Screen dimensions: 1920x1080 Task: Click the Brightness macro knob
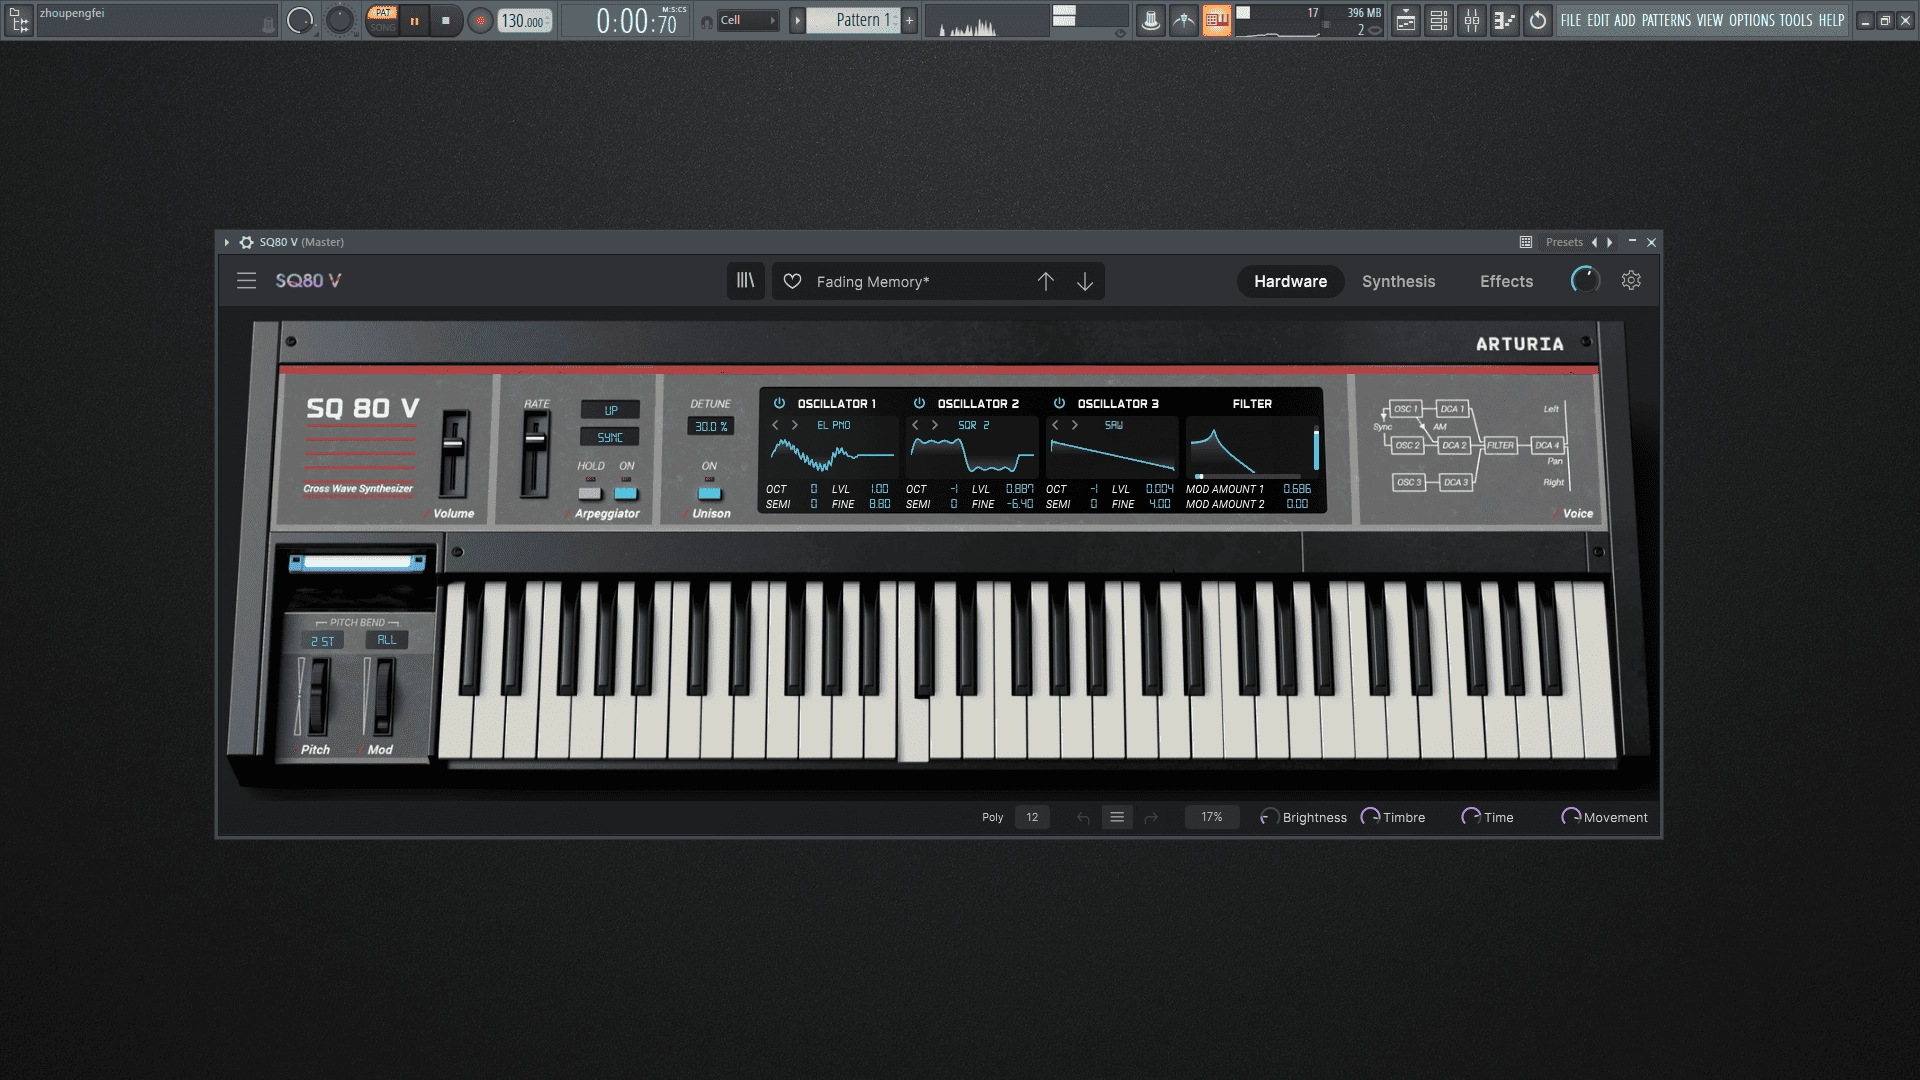click(1269, 817)
